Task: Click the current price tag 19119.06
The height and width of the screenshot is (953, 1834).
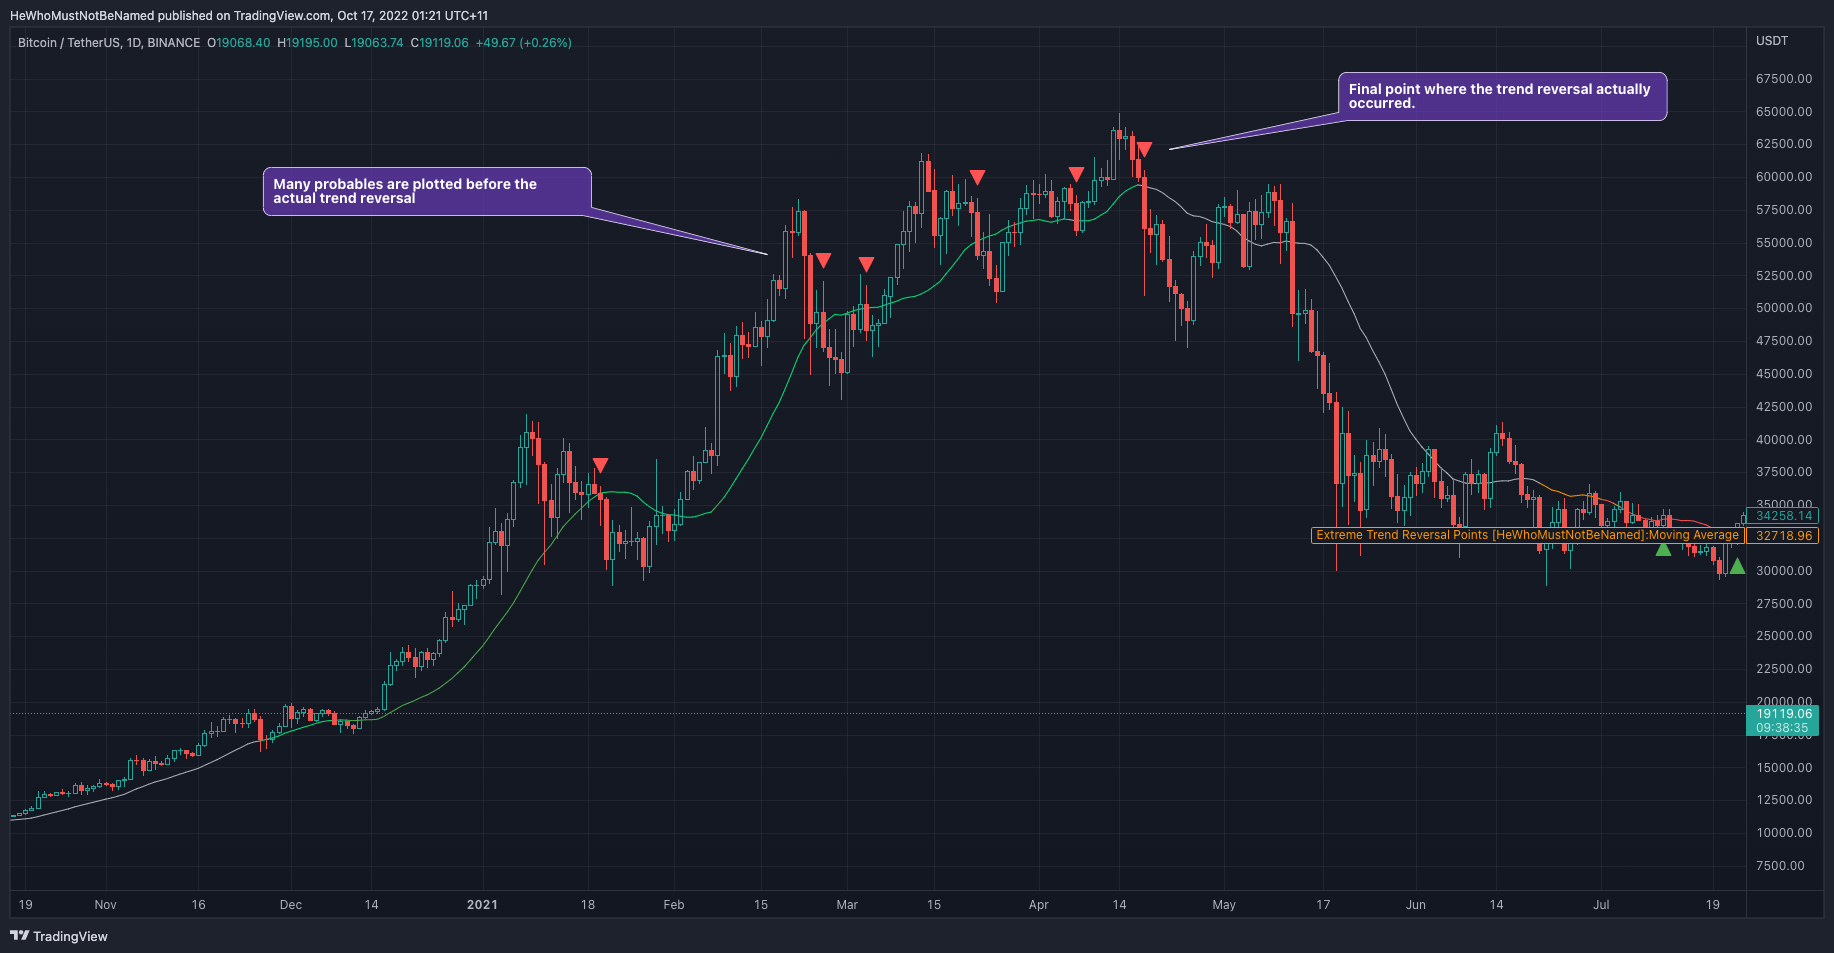Action: [1782, 720]
